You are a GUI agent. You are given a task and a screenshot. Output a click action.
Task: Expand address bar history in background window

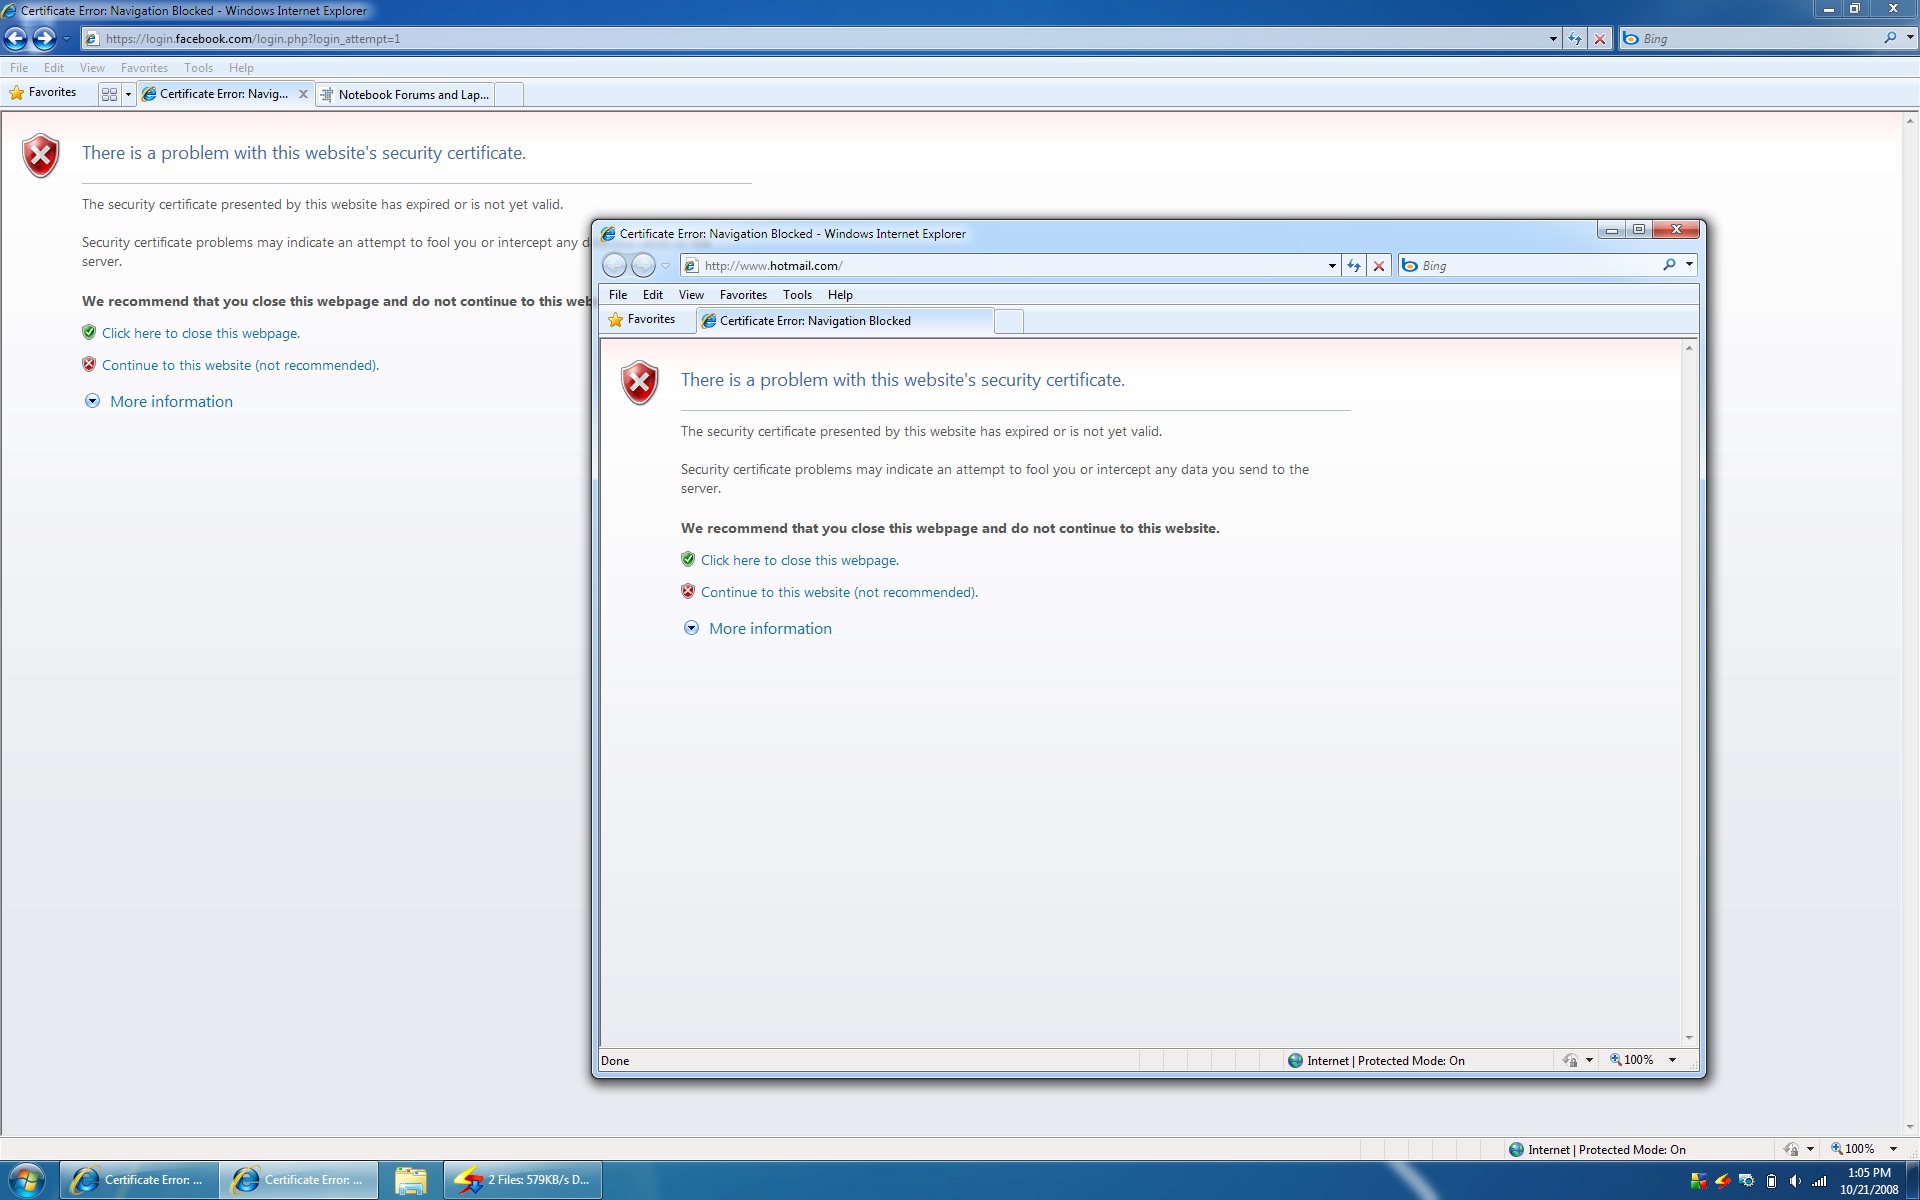coord(1553,39)
